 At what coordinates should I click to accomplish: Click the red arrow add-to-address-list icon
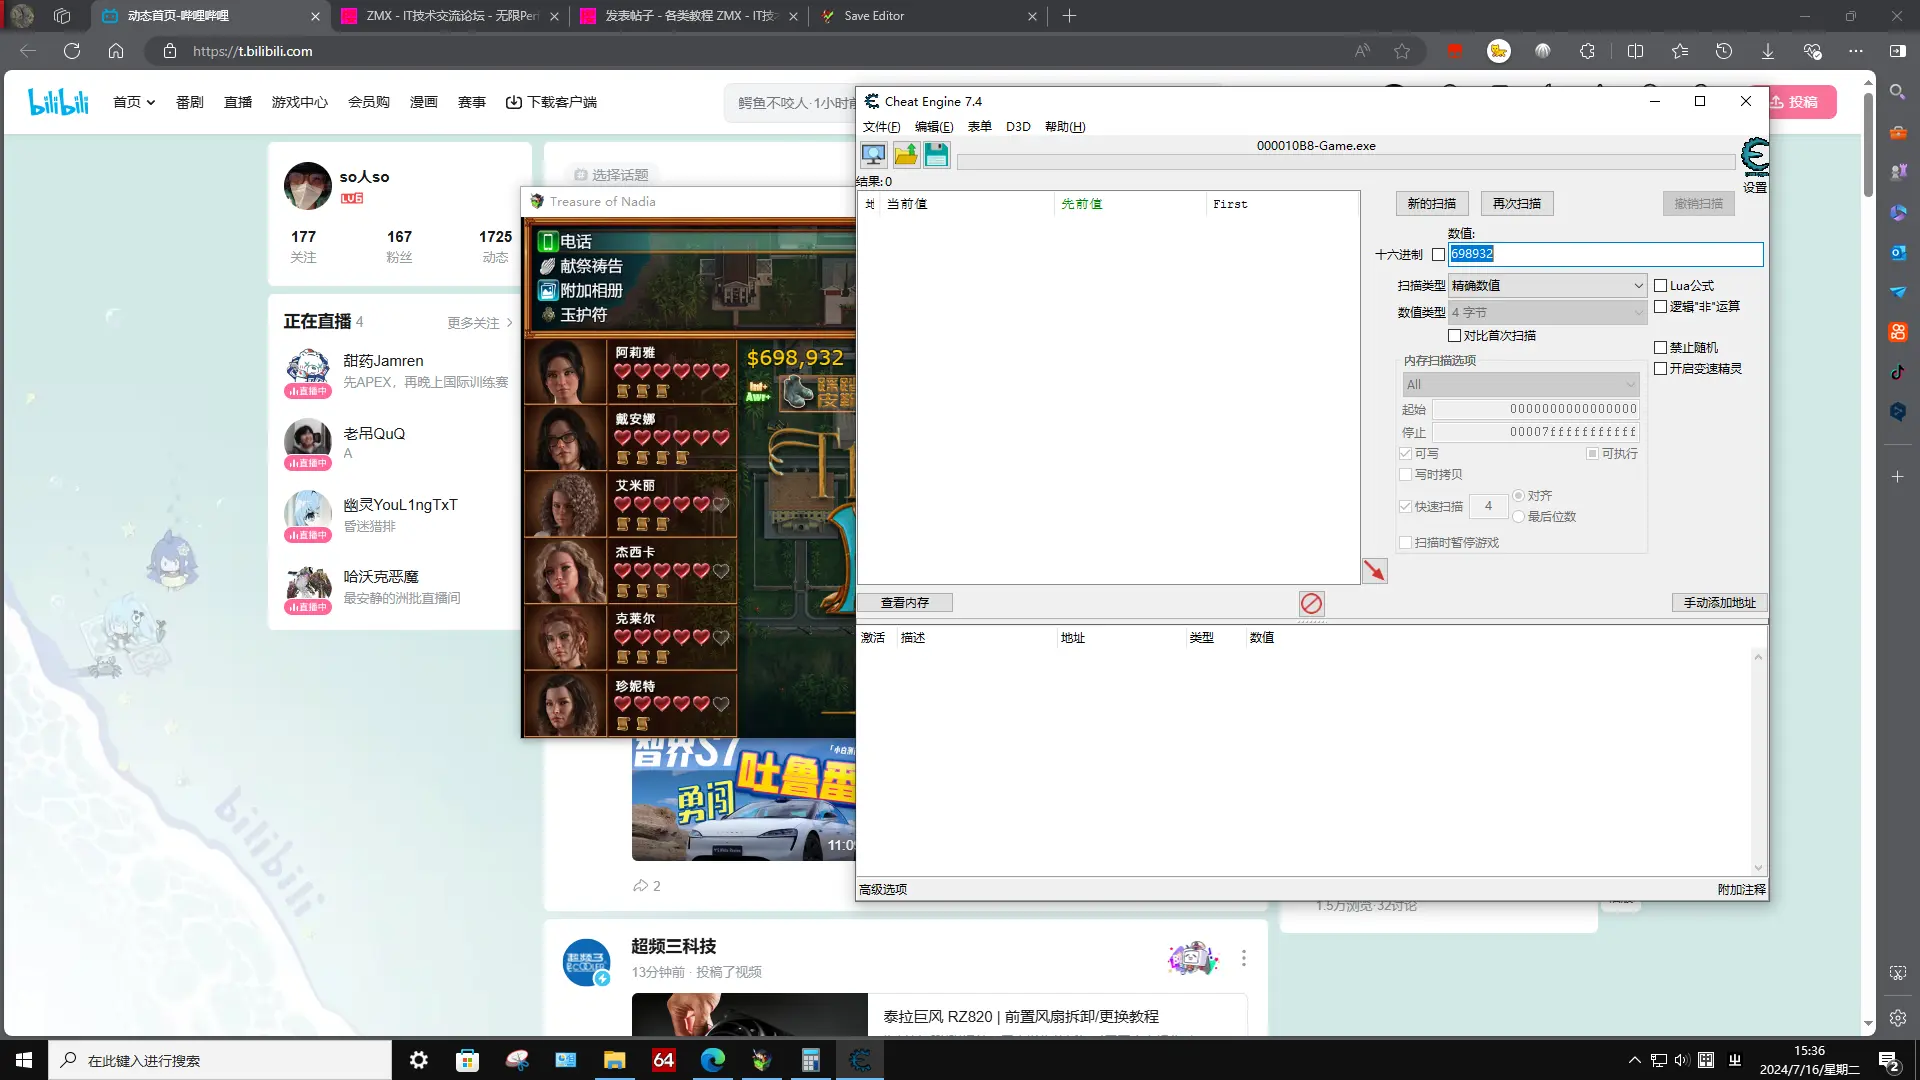coord(1375,571)
